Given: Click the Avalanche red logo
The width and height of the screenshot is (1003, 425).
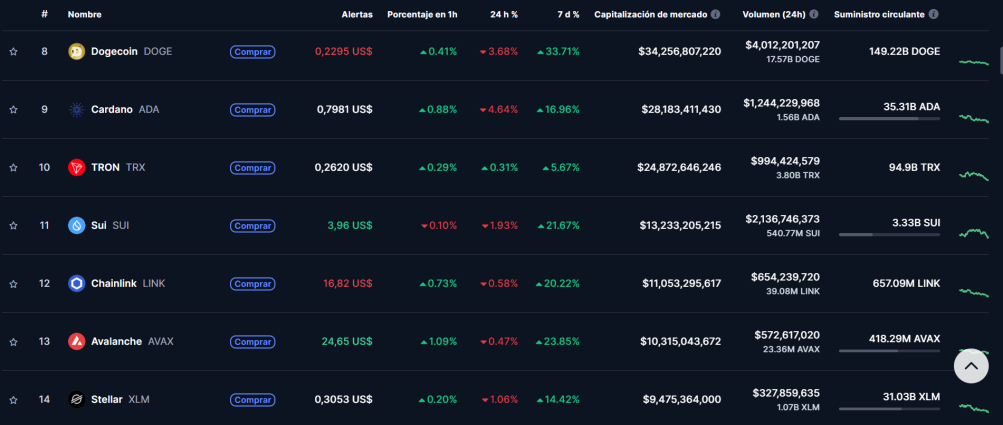Looking at the screenshot, I should pyautogui.click(x=77, y=342).
